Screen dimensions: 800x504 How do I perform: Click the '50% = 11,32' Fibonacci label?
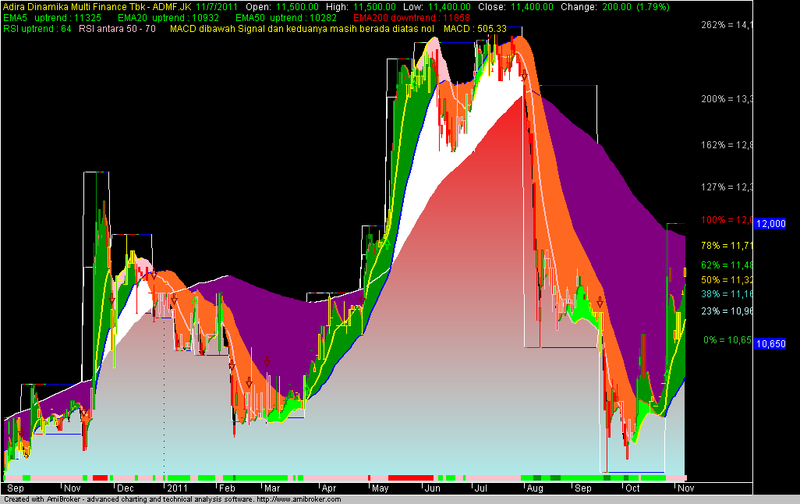(x=727, y=280)
